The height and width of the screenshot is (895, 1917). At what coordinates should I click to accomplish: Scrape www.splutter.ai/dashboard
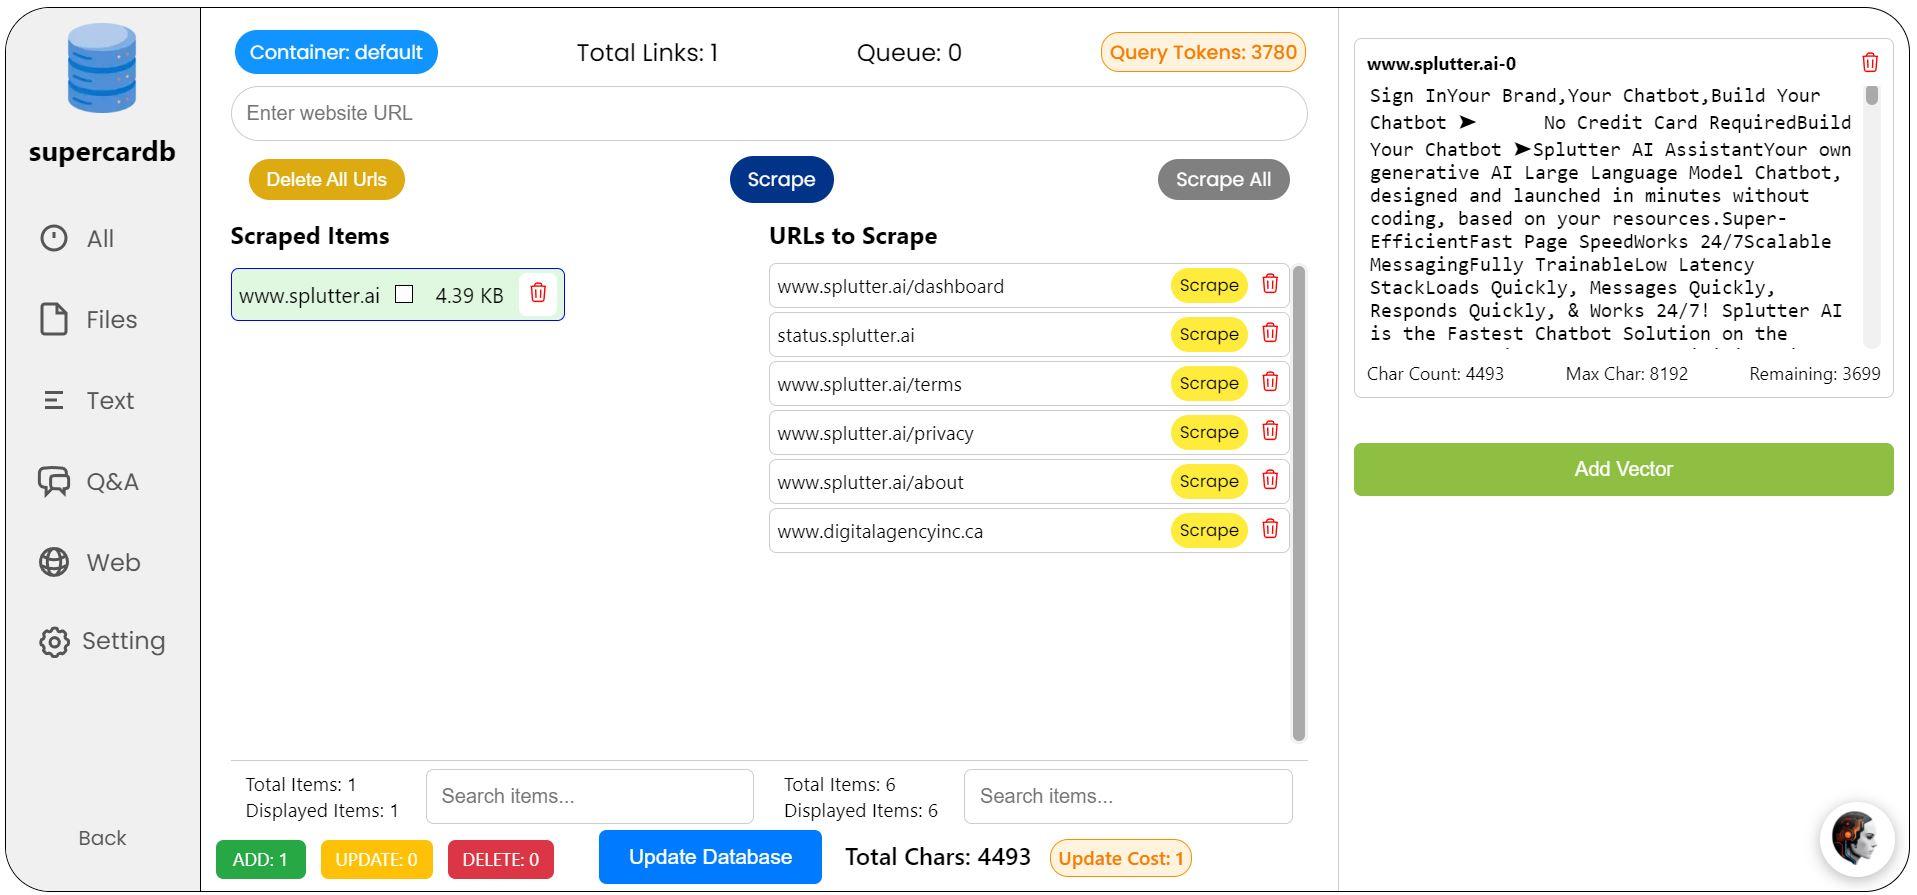(x=1209, y=285)
